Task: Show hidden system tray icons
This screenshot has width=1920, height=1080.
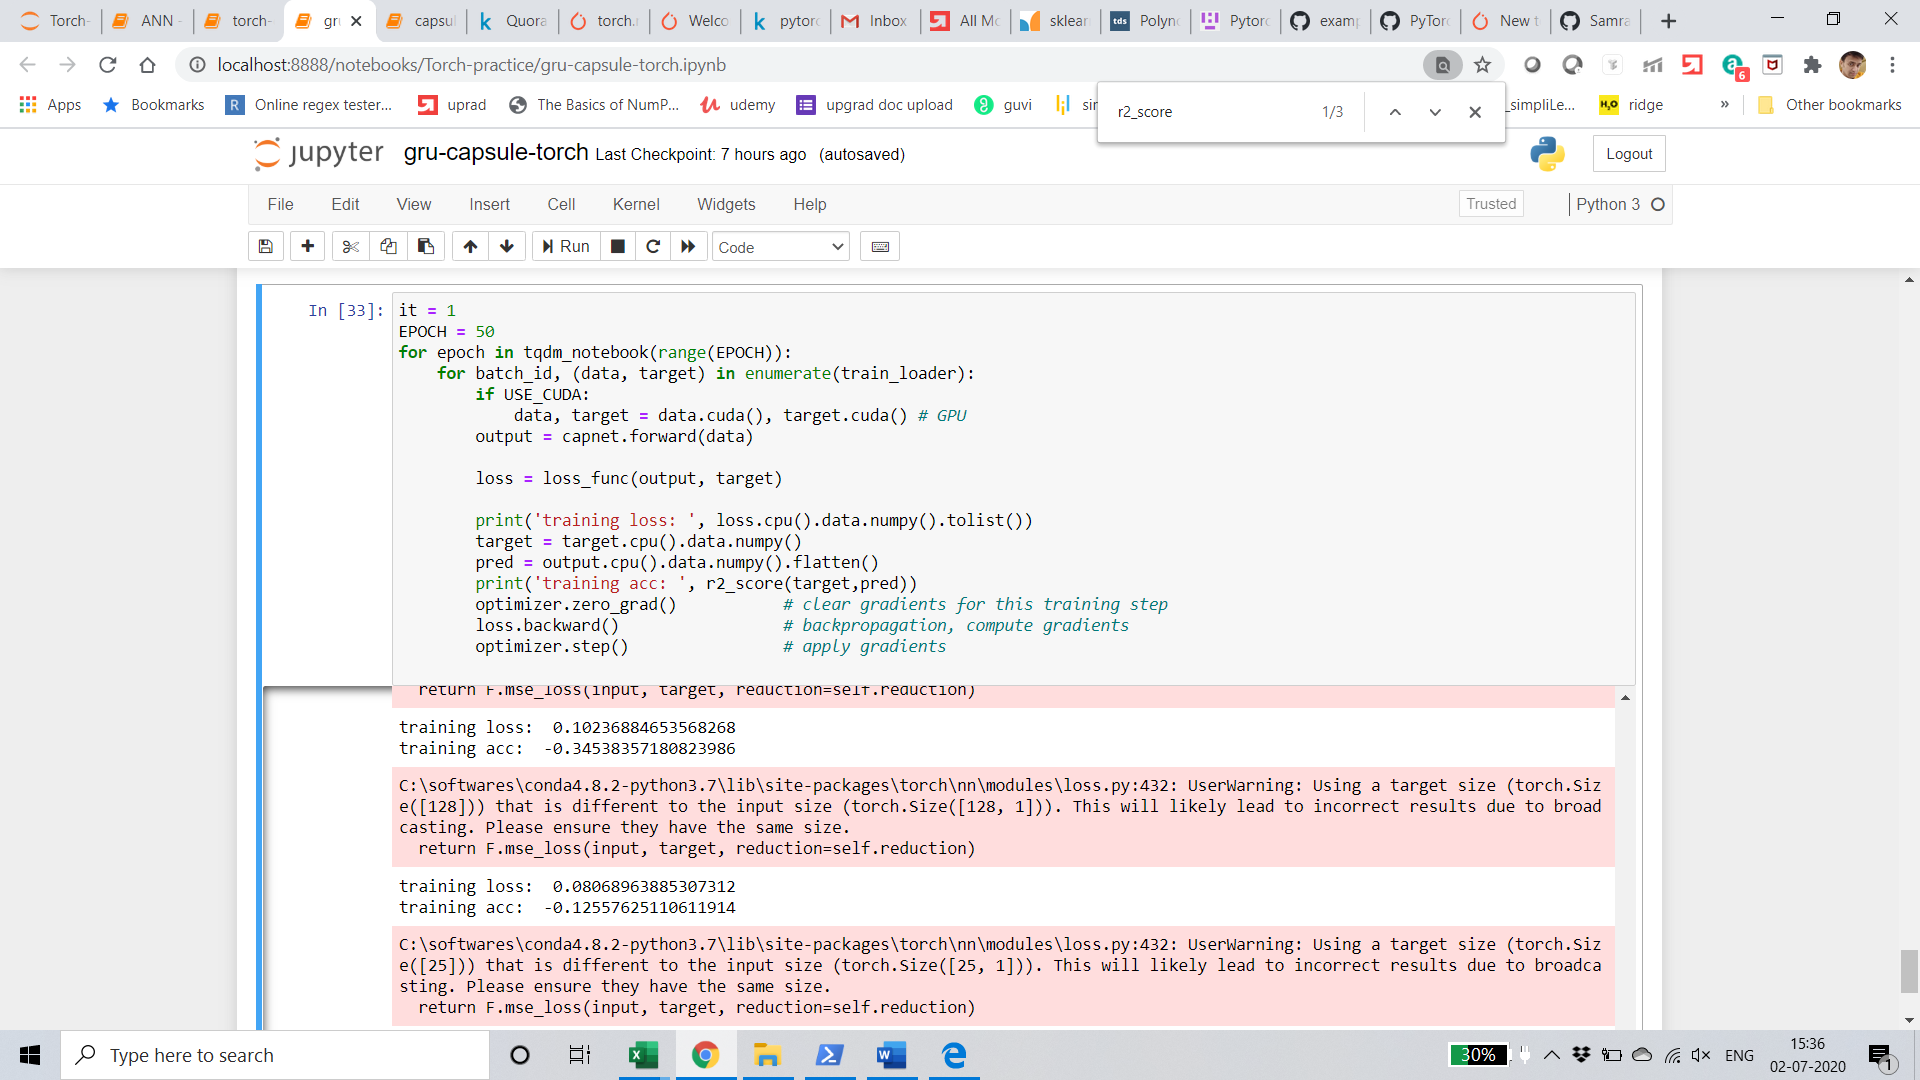Action: 1551,1055
